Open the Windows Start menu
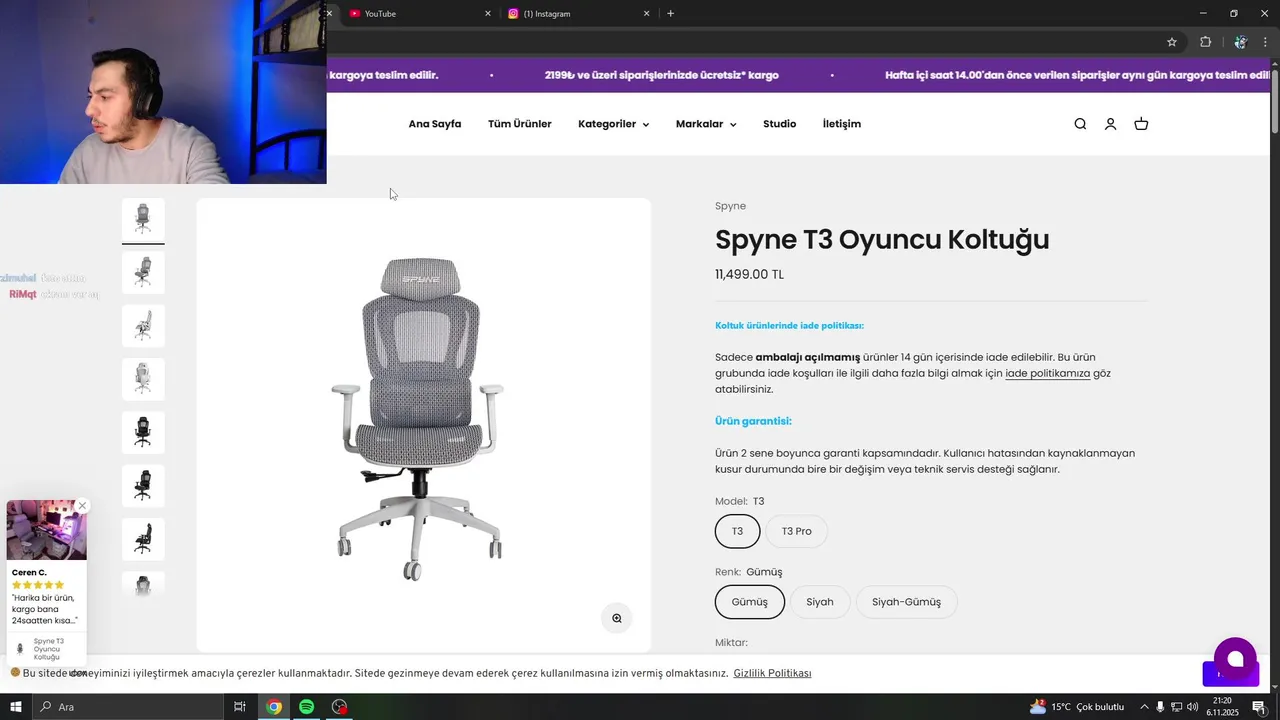This screenshot has height=720, width=1280. 15,707
